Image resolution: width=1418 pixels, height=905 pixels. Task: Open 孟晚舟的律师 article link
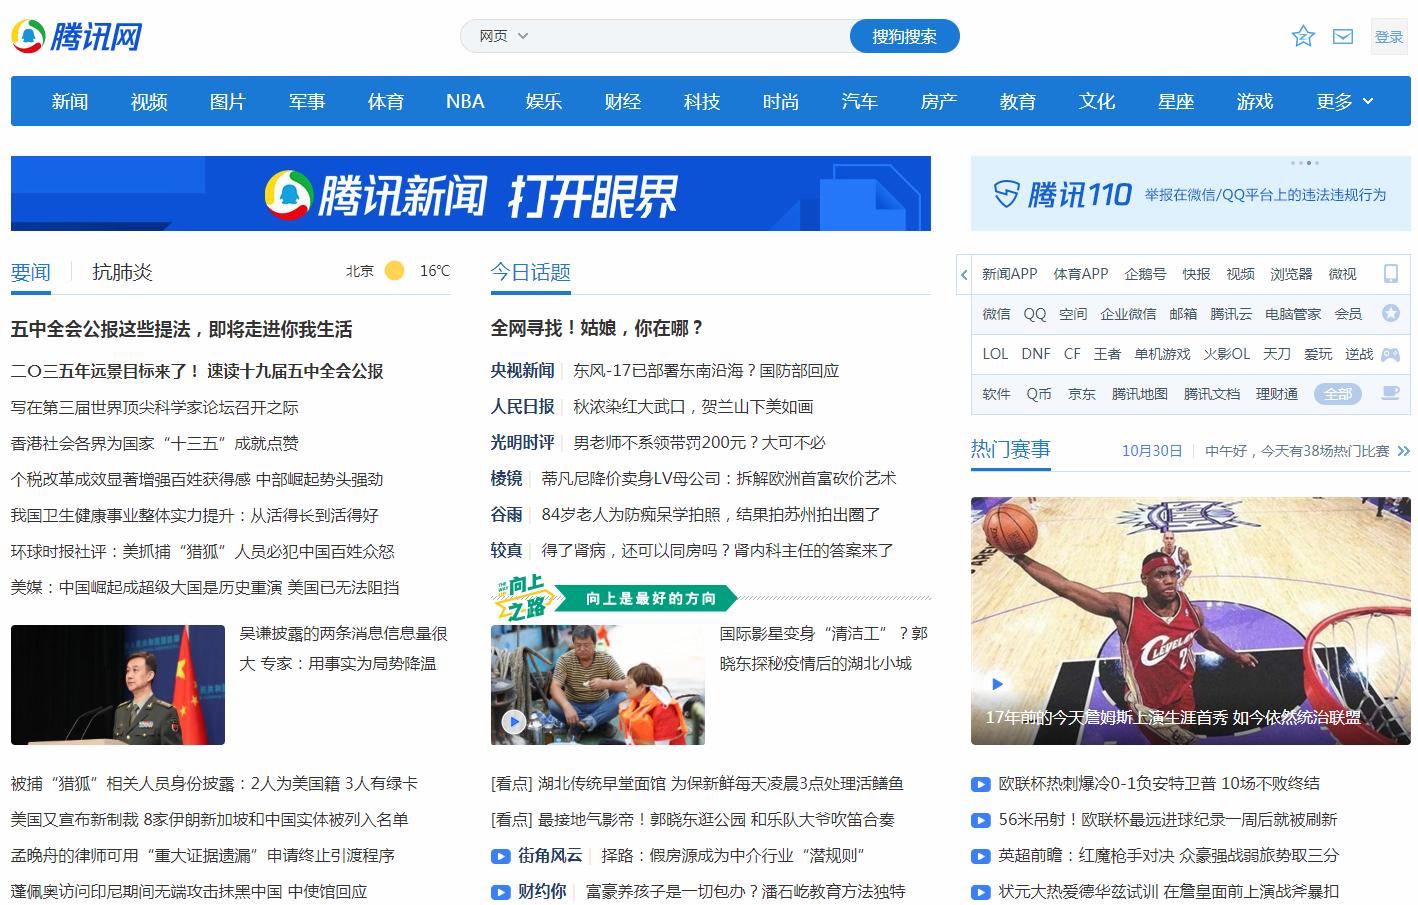click(203, 856)
